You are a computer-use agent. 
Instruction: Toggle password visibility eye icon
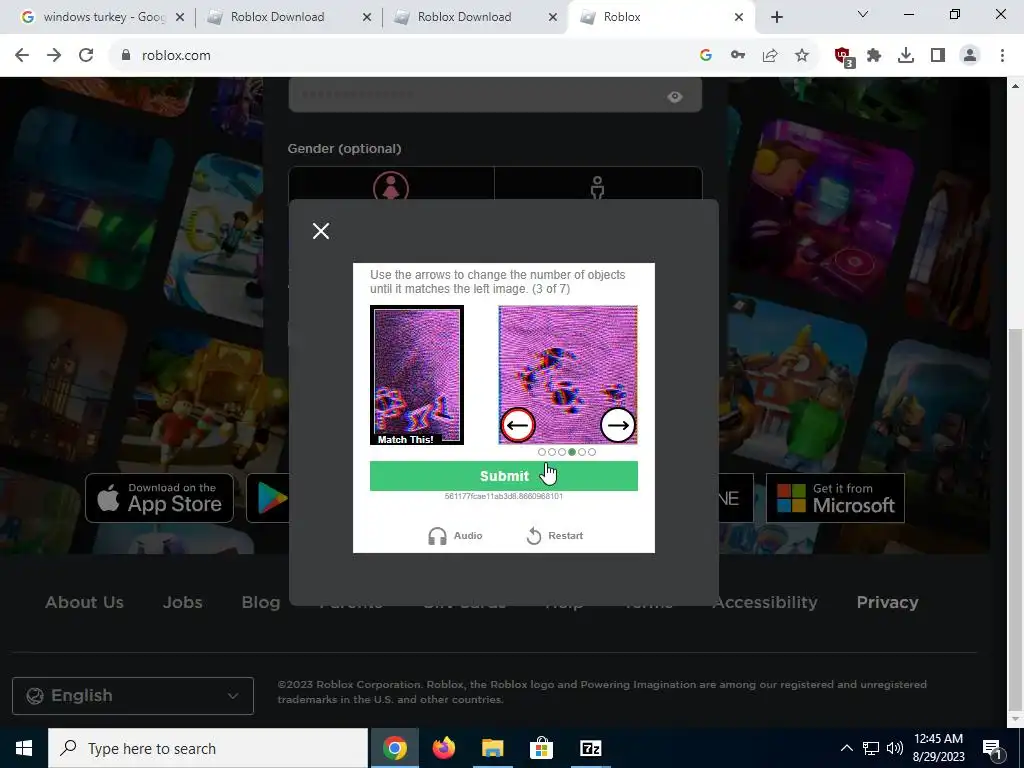point(675,97)
